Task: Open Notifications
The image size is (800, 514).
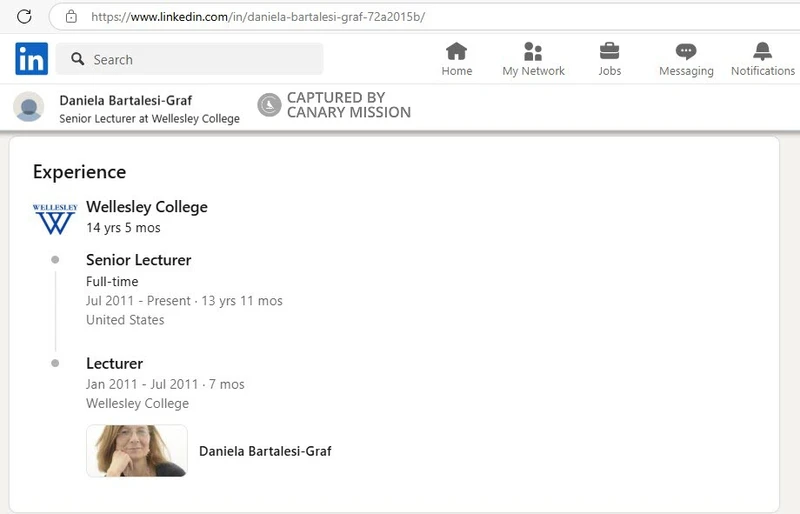Action: pyautogui.click(x=763, y=59)
